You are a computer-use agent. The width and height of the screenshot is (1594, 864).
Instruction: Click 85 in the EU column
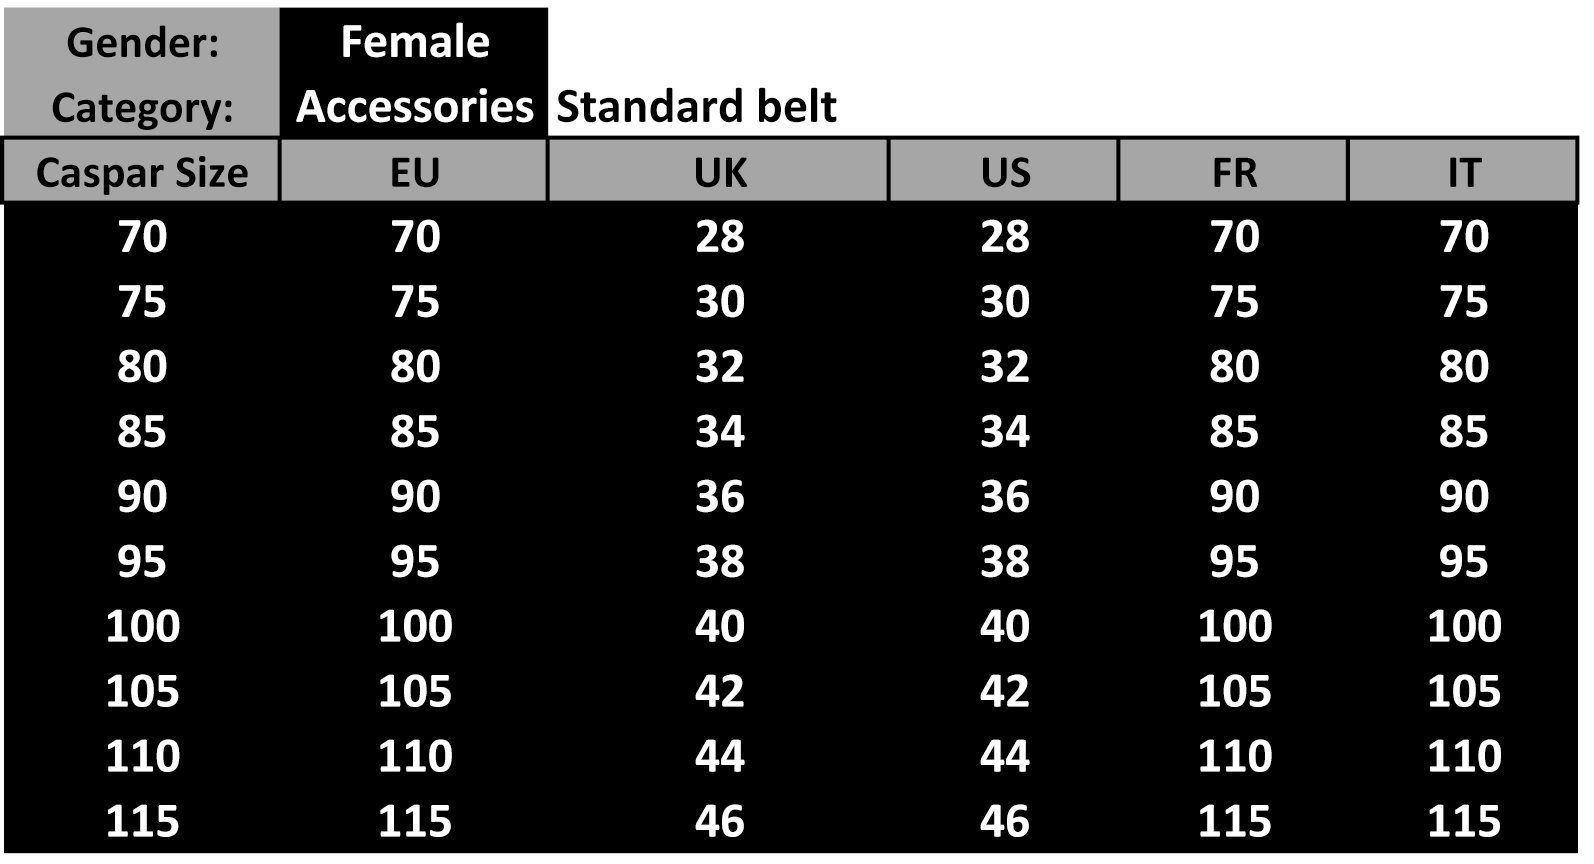click(x=414, y=431)
